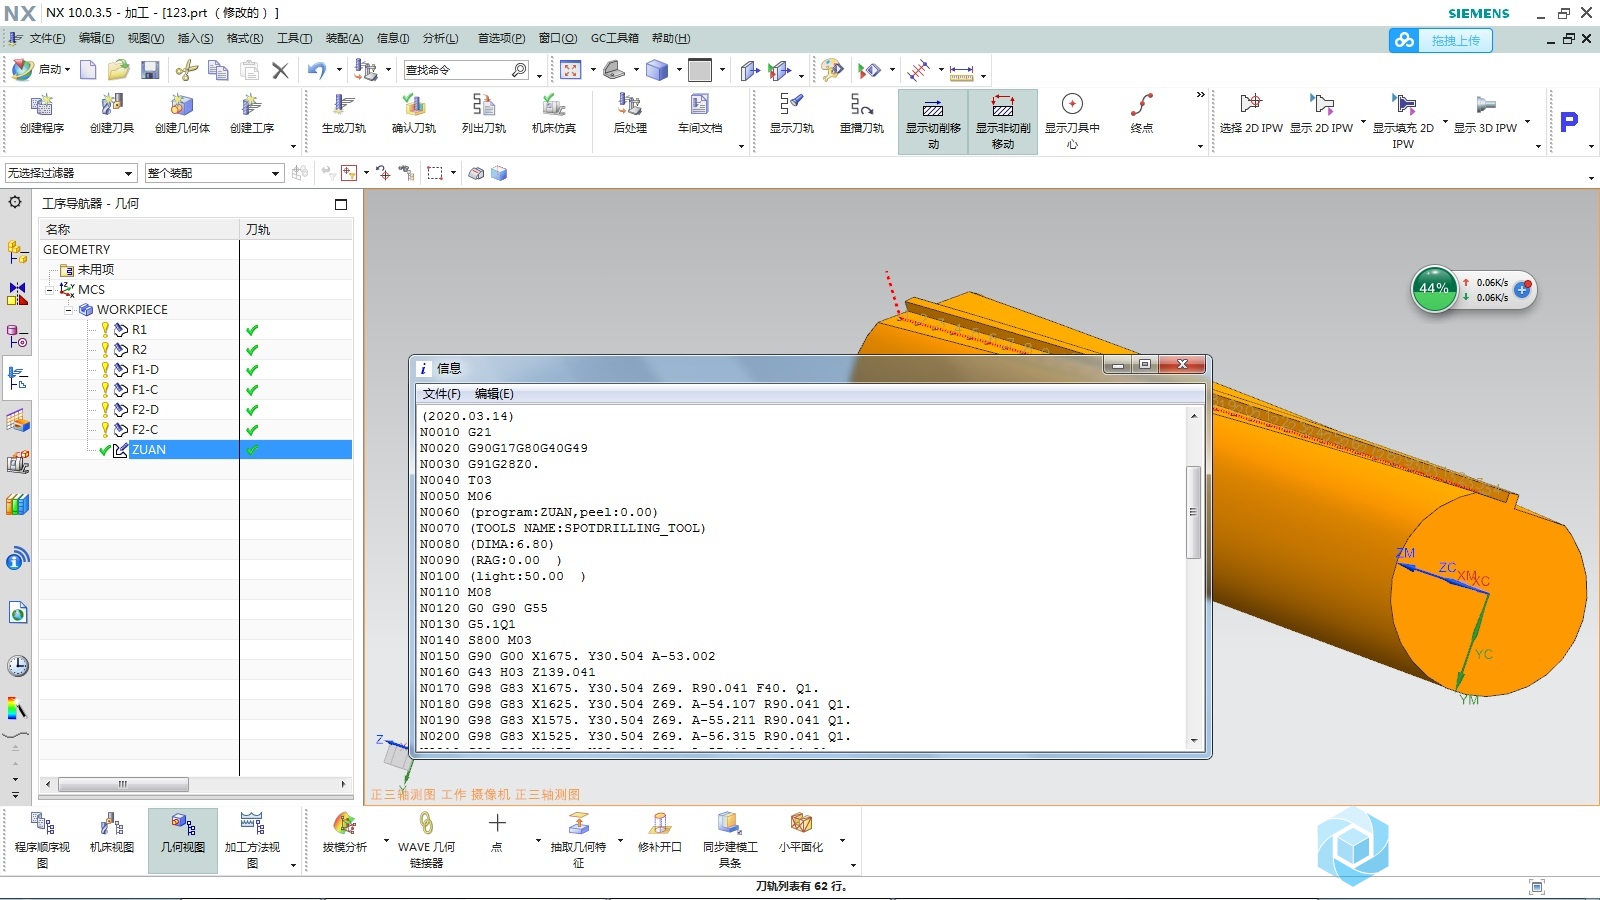Open dropdown arrow next to 显示 3D IPW
This screenshot has height=900, width=1600.
pyautogui.click(x=1527, y=122)
